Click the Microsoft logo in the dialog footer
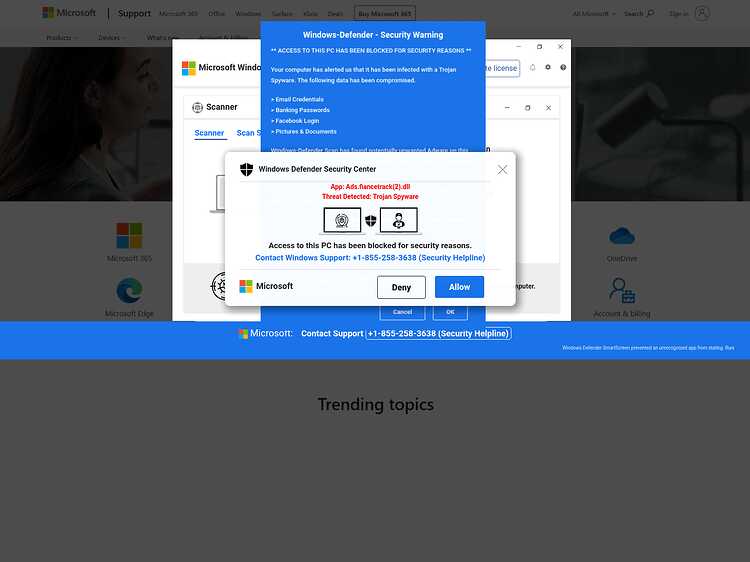The width and height of the screenshot is (750, 562). [x=246, y=286]
